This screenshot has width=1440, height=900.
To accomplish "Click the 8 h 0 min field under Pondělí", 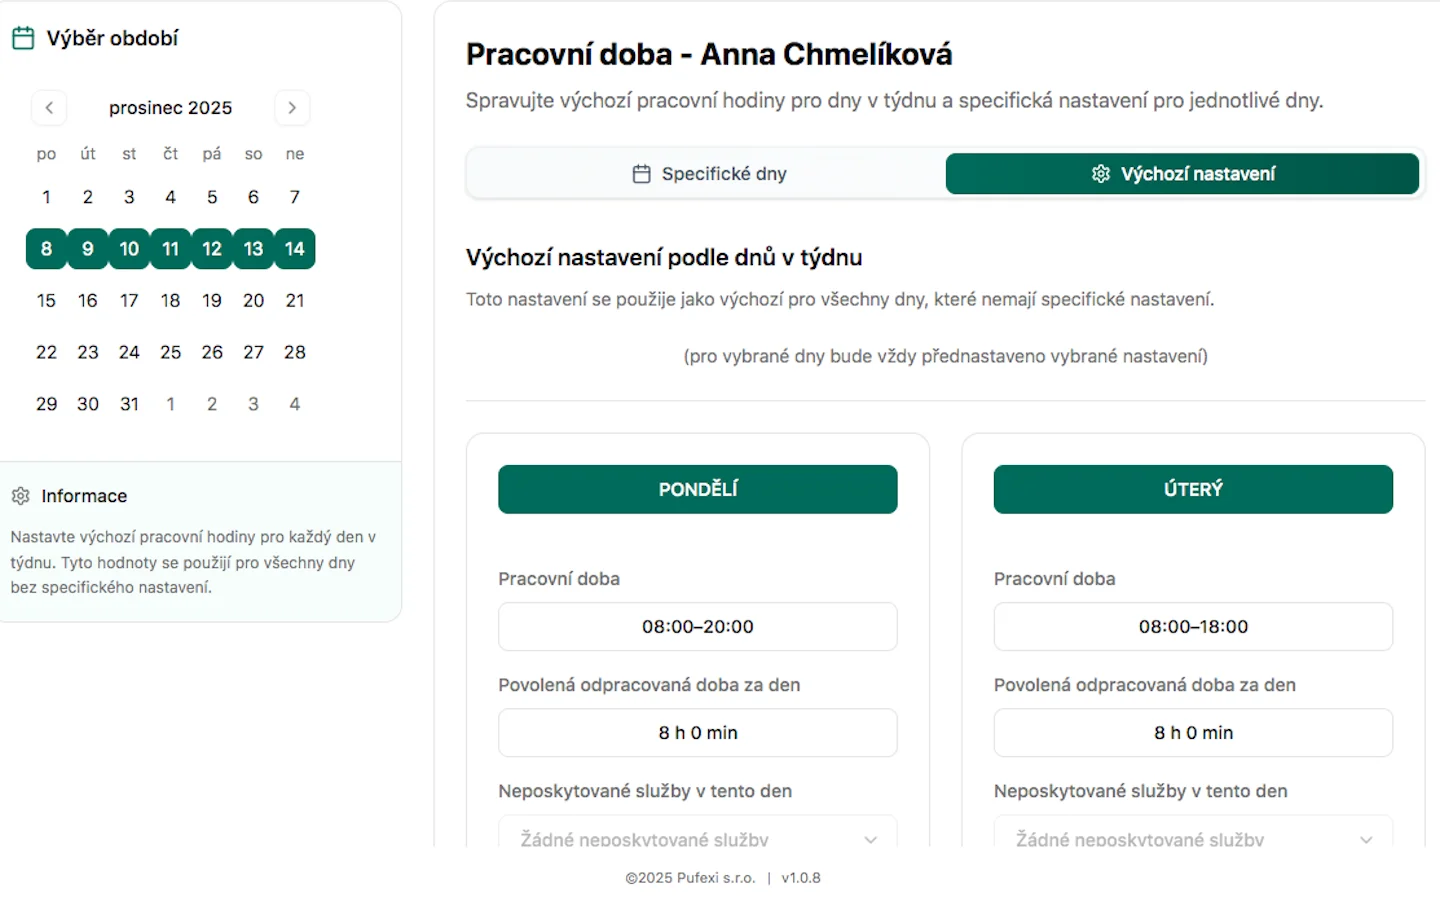I will [x=697, y=732].
